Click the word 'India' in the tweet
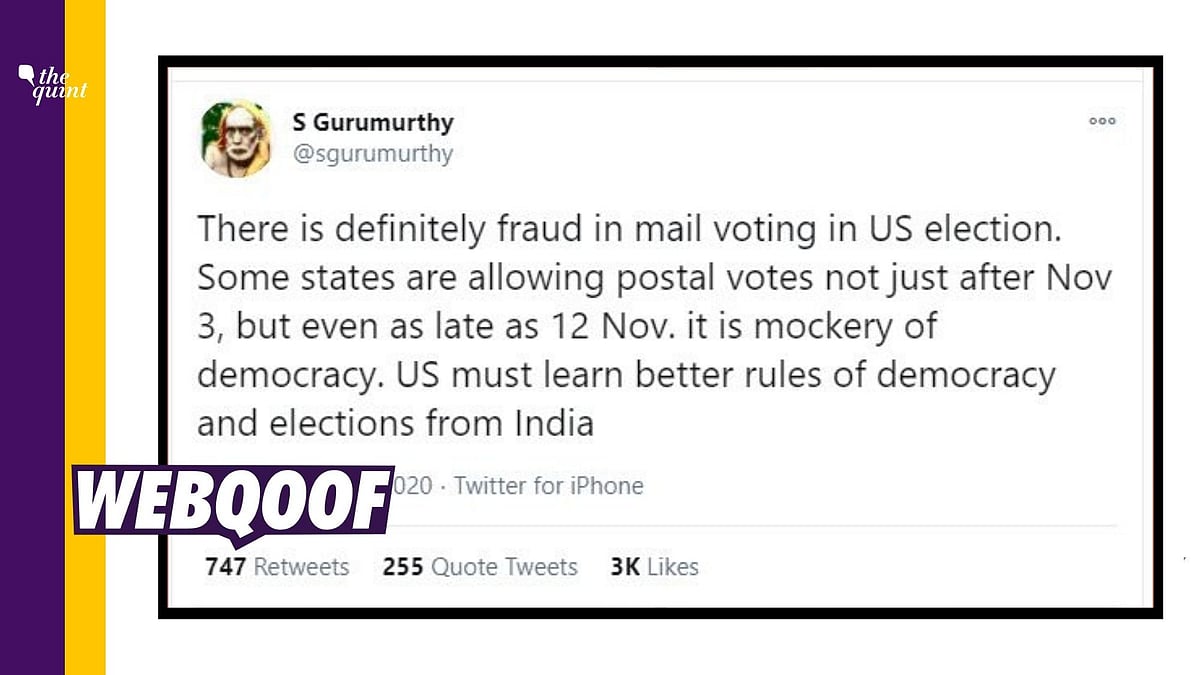This screenshot has height=675, width=1200. pos(550,423)
